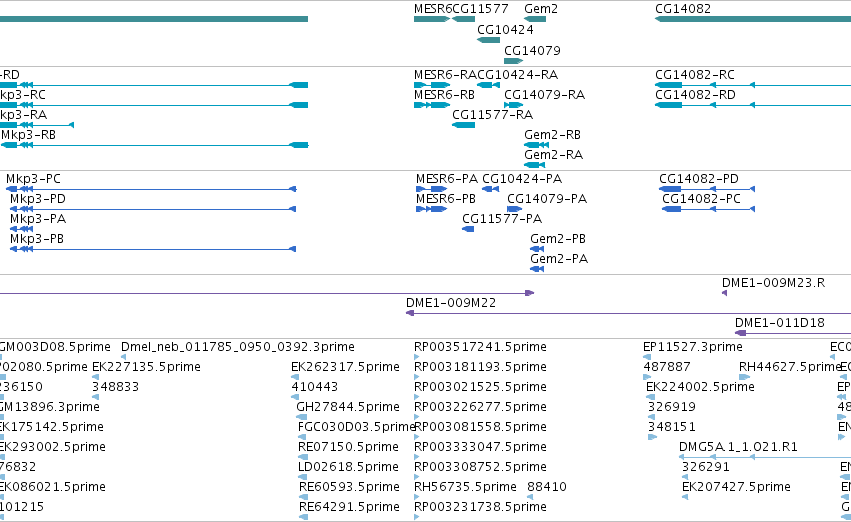
Task: Click protein Gem2-PA
Action: coord(537,269)
